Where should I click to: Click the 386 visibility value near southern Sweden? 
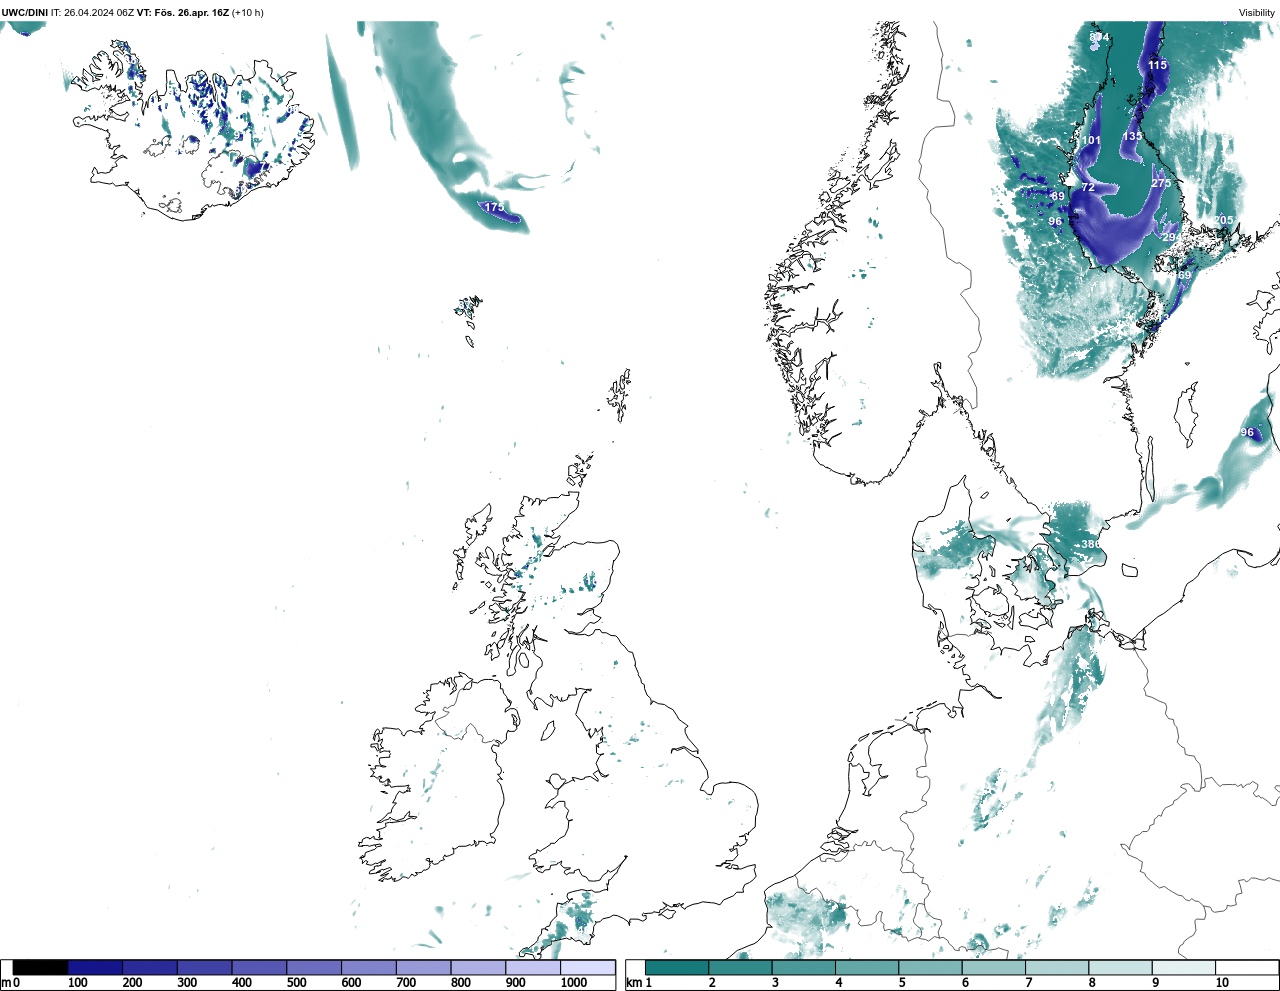1091,544
